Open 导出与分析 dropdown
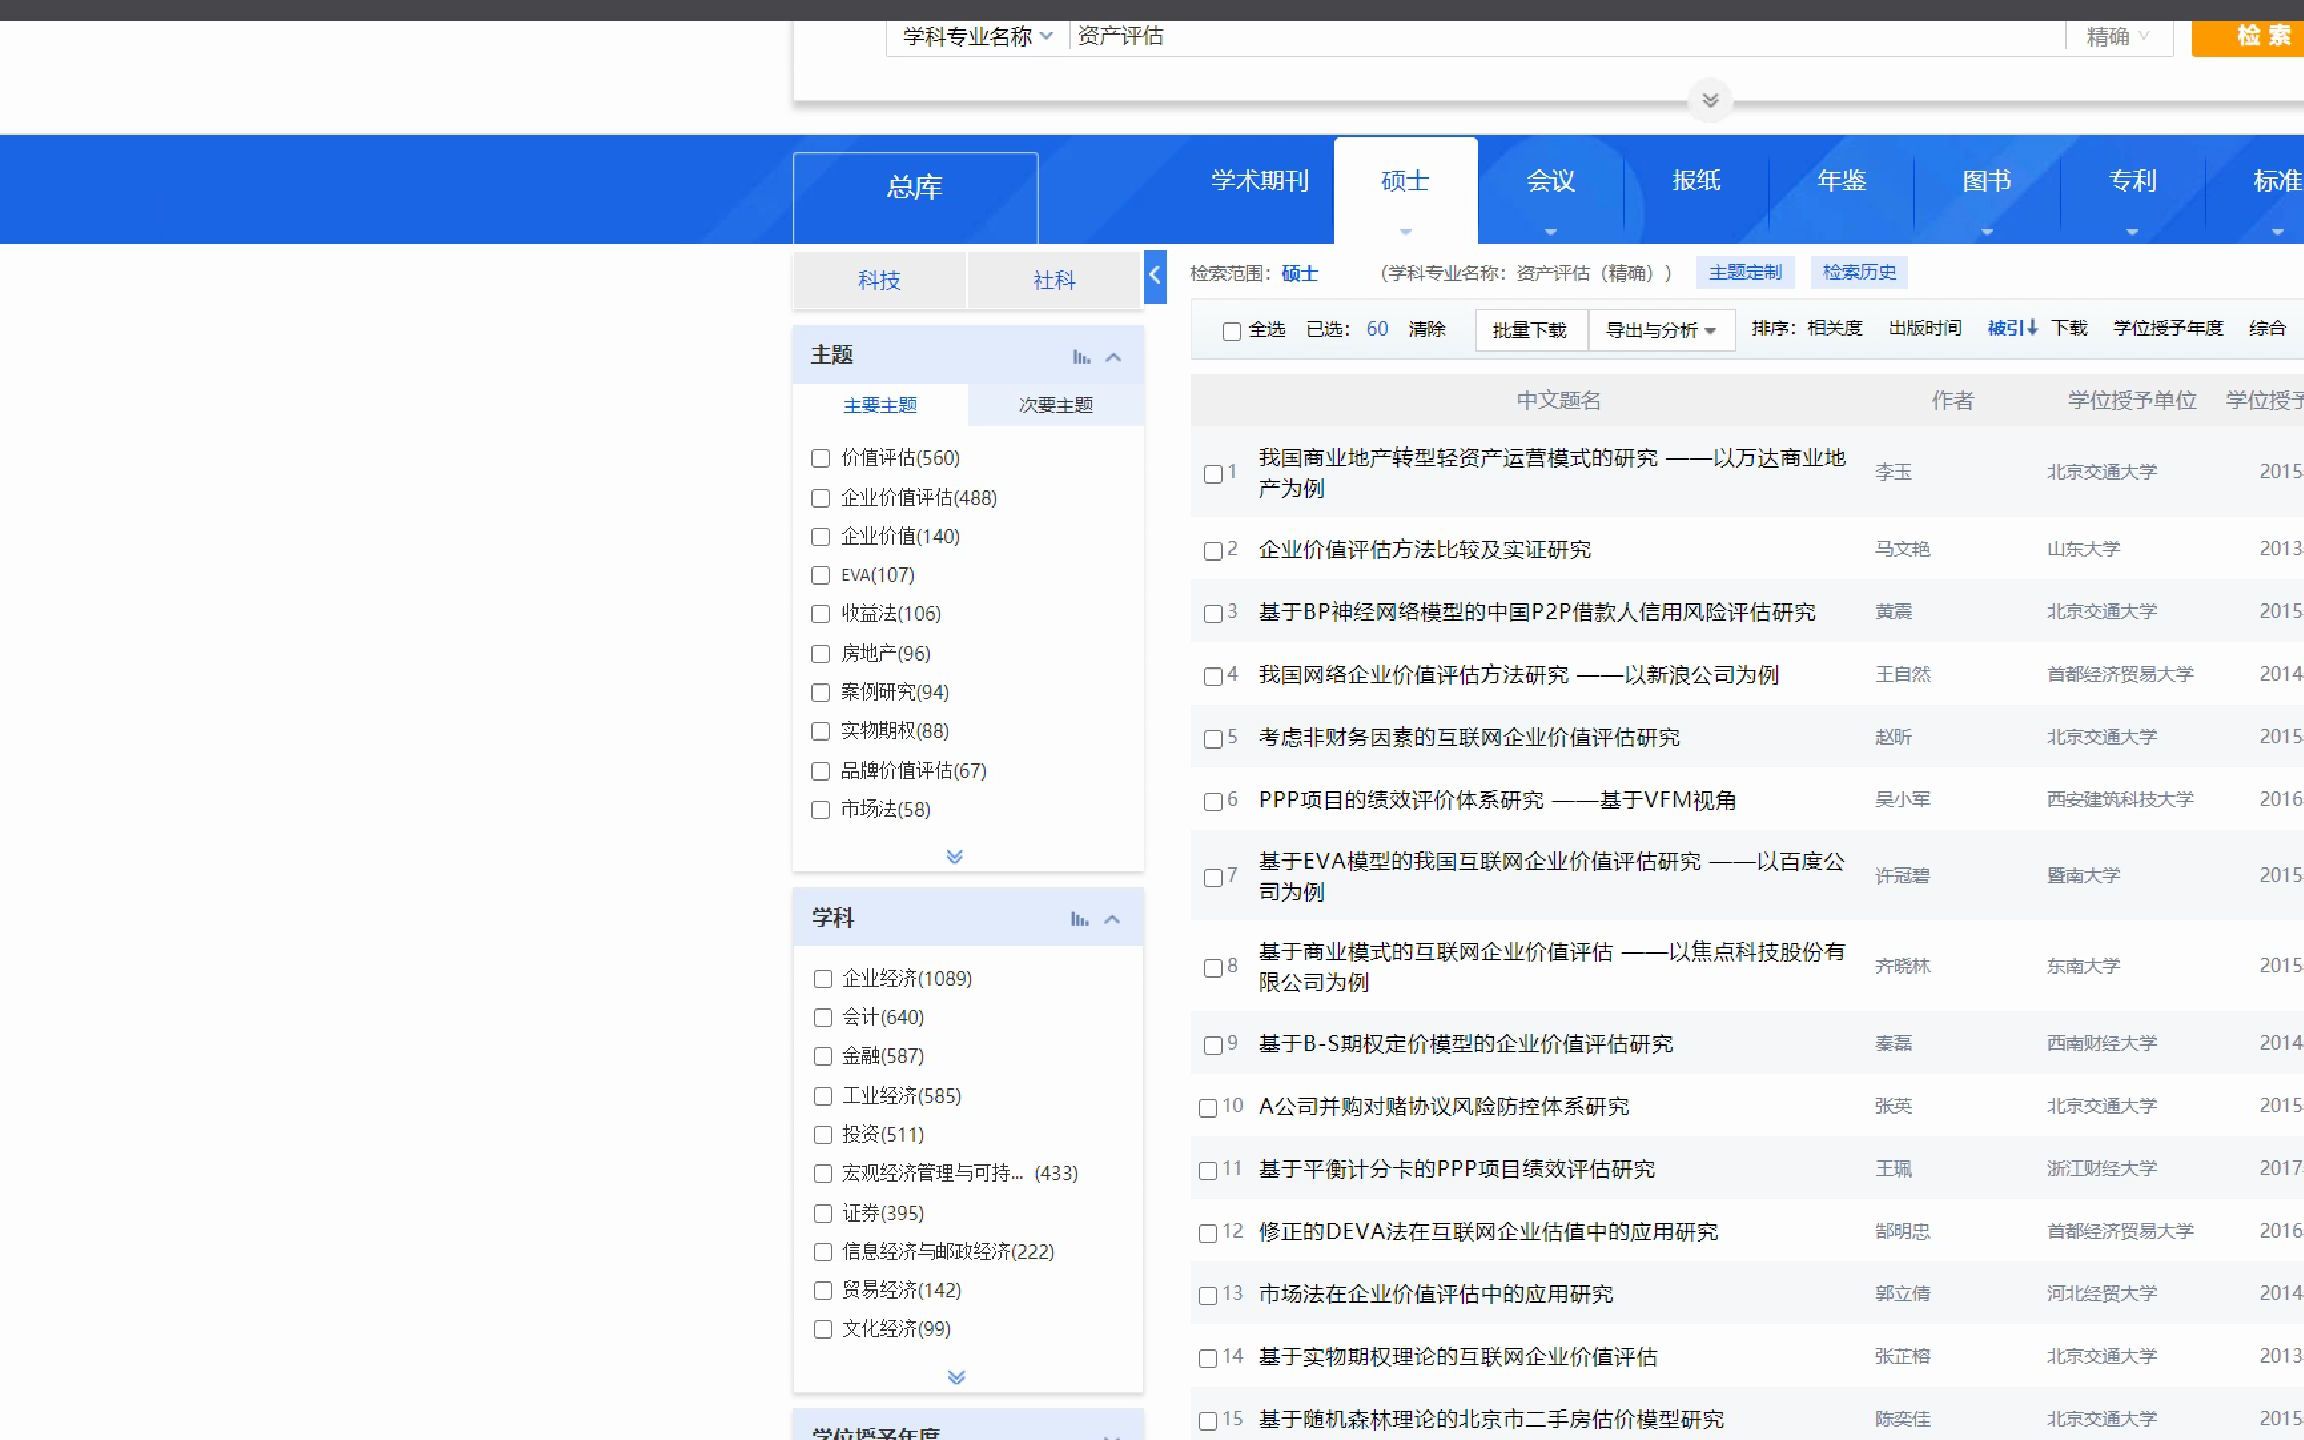 click(x=1660, y=330)
